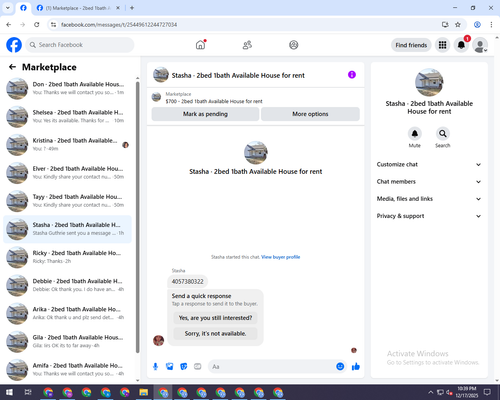Open the purple conversation information icon
Screen dimensions: 500x400
(x=352, y=75)
